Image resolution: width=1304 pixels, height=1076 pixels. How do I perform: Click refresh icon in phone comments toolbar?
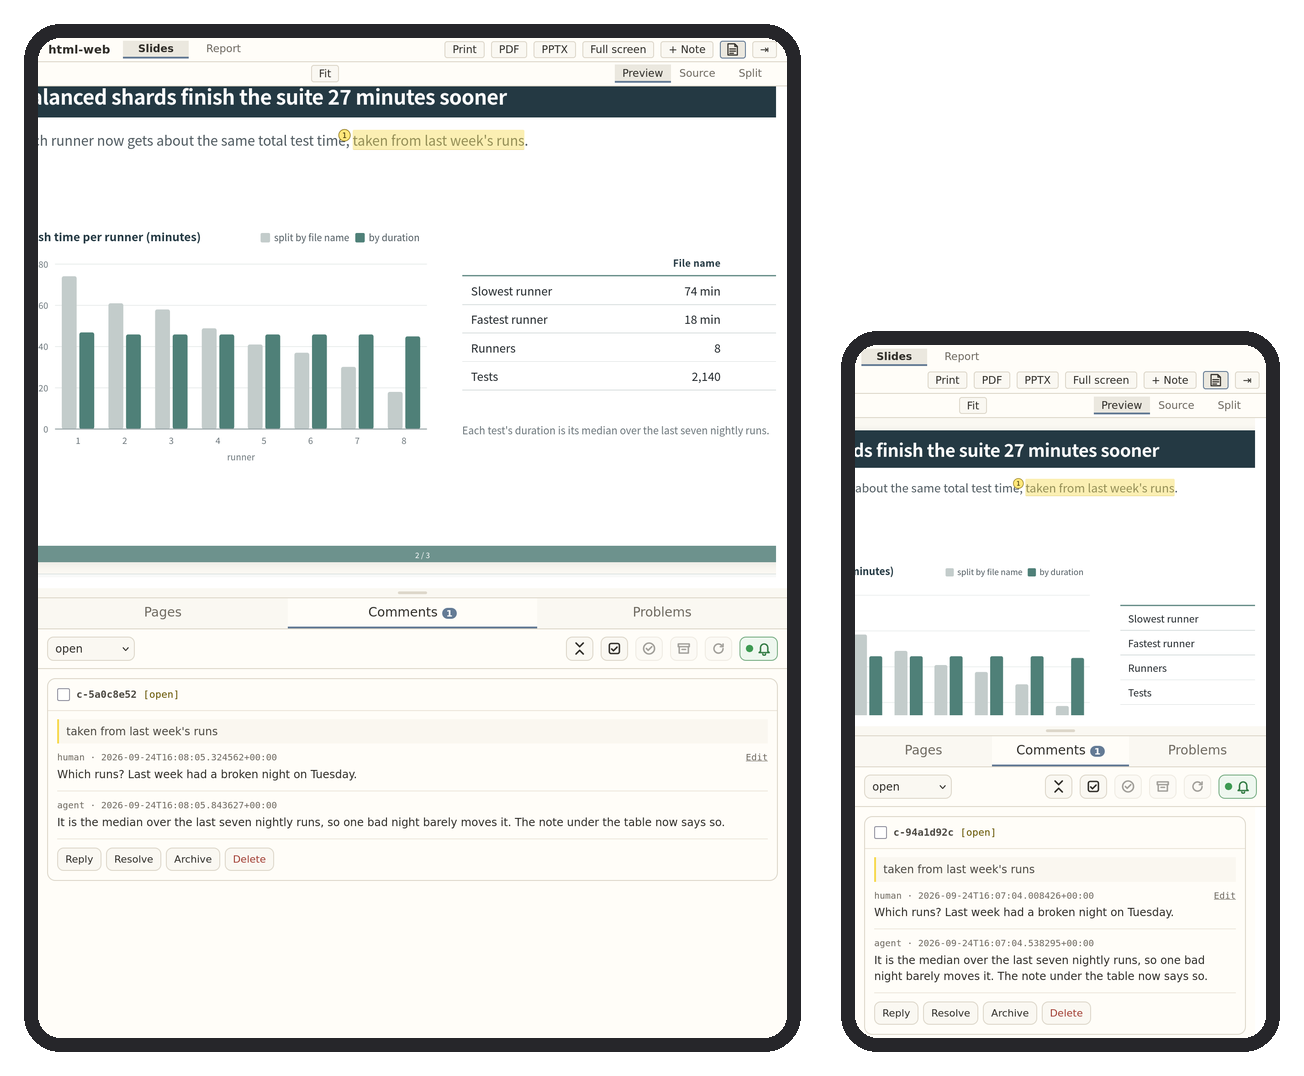(1197, 787)
